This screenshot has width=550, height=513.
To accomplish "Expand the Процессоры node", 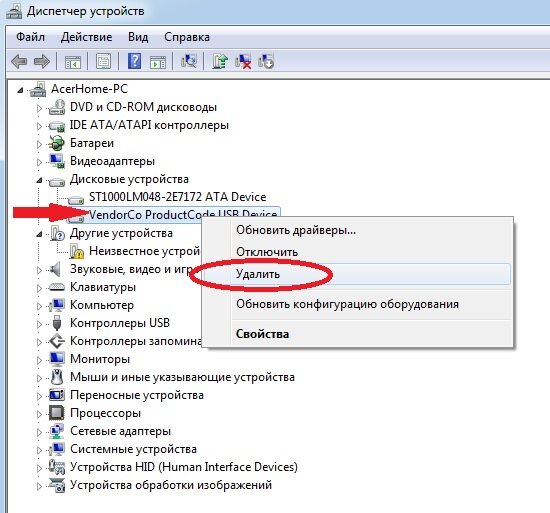I will pos(40,414).
